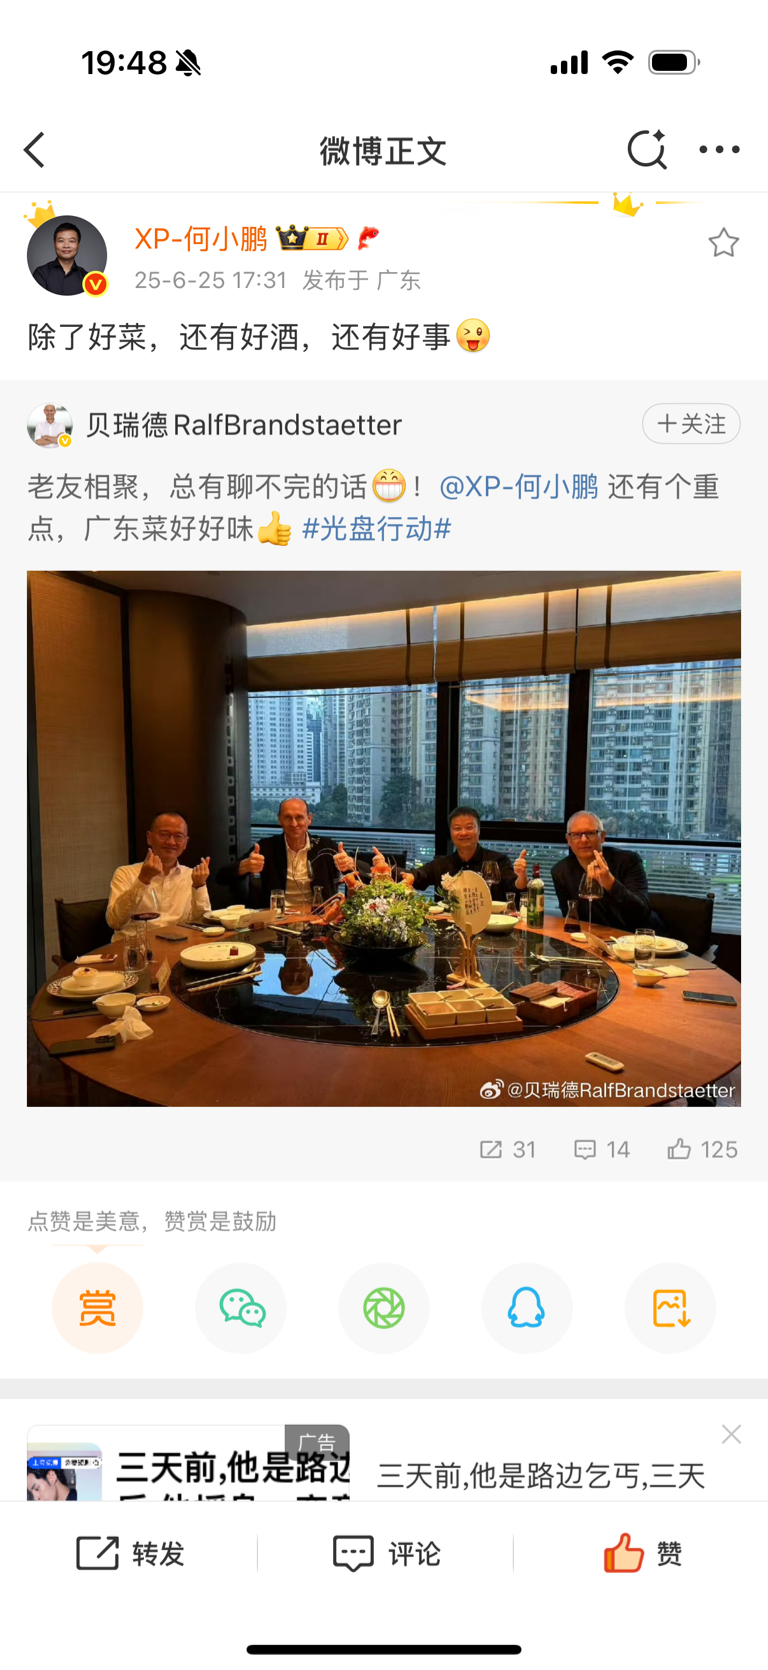Share to WeChat with green icon

(x=241, y=1308)
